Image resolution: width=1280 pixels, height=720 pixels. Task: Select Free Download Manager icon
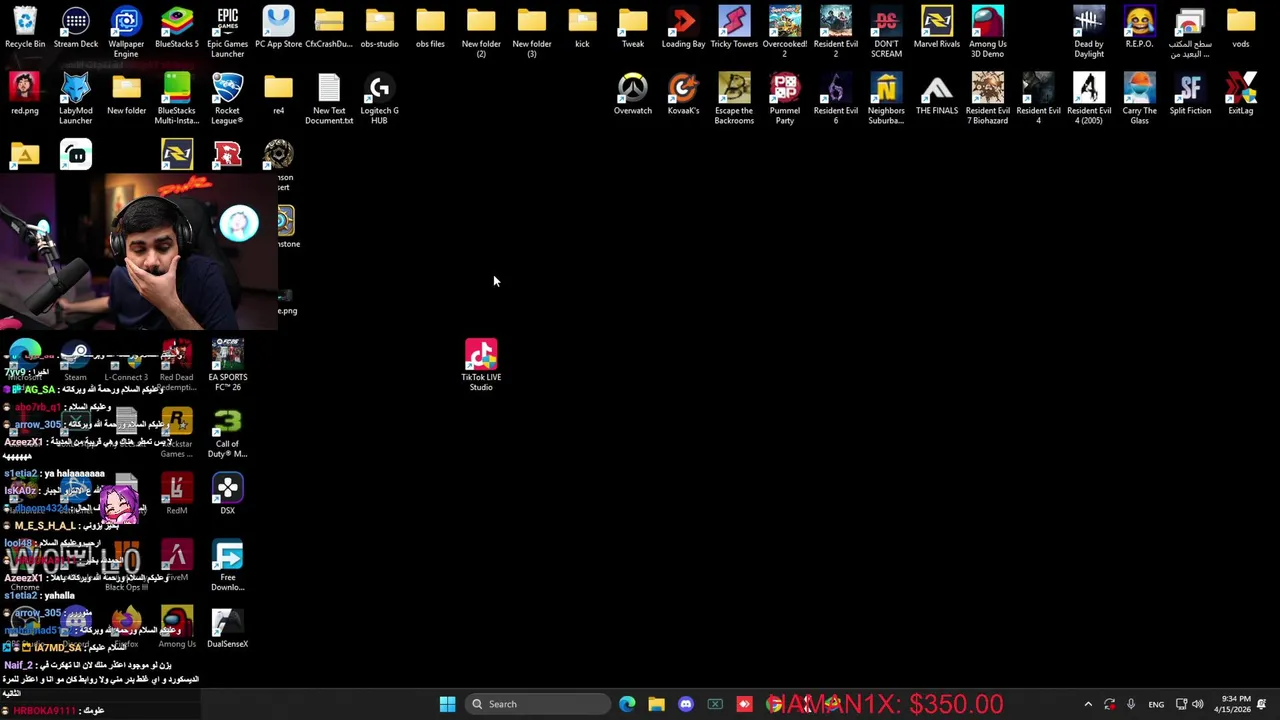click(228, 565)
